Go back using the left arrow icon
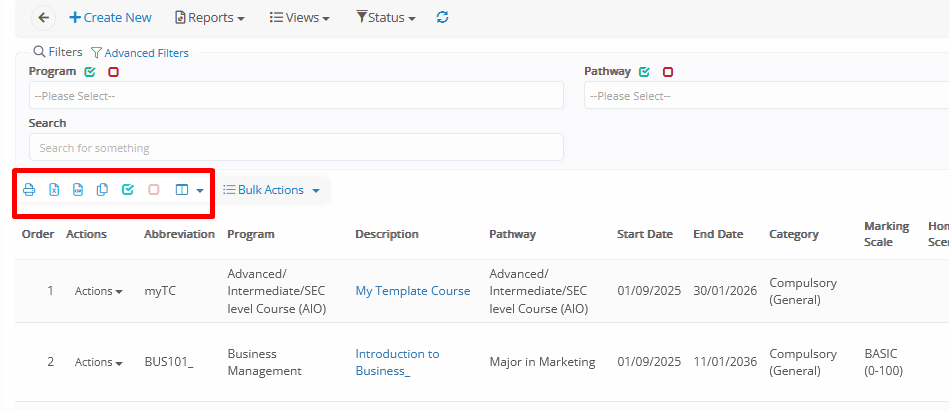The image size is (949, 411). (x=43, y=18)
